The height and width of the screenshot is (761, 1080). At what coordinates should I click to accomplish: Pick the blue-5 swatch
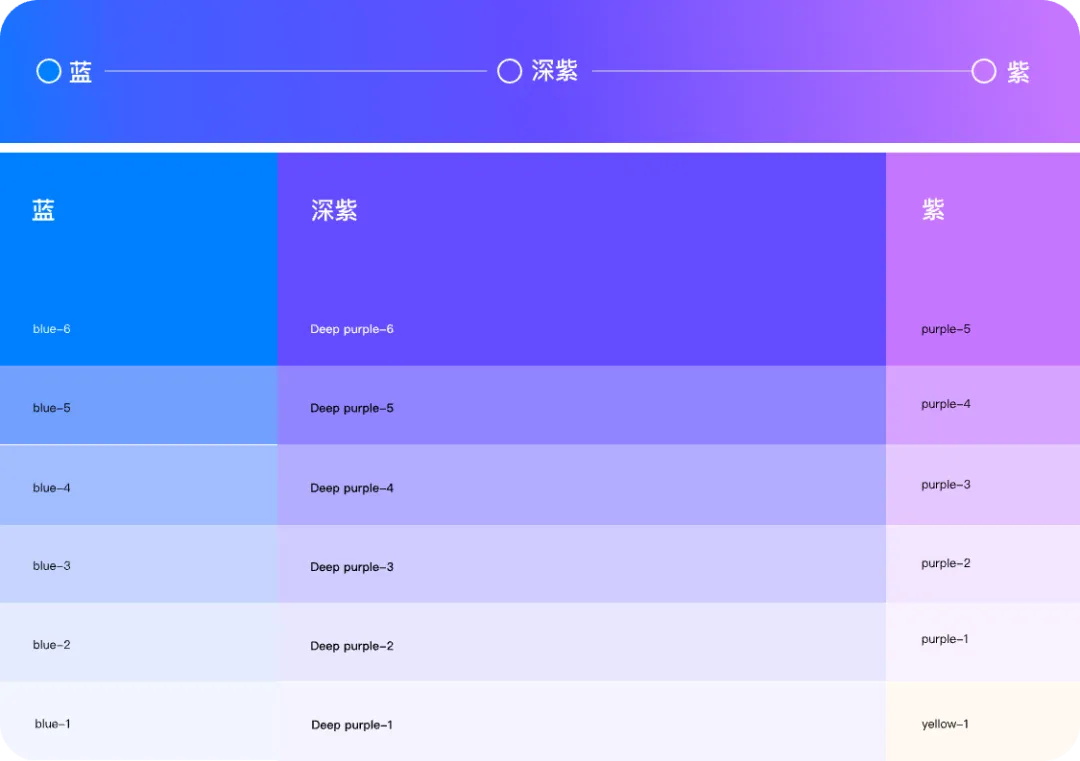tap(138, 405)
